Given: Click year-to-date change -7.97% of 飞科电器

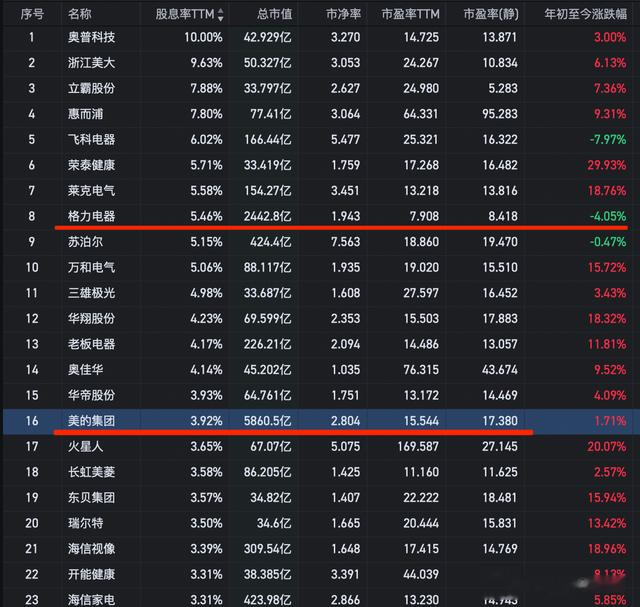Looking at the screenshot, I should click(608, 140).
